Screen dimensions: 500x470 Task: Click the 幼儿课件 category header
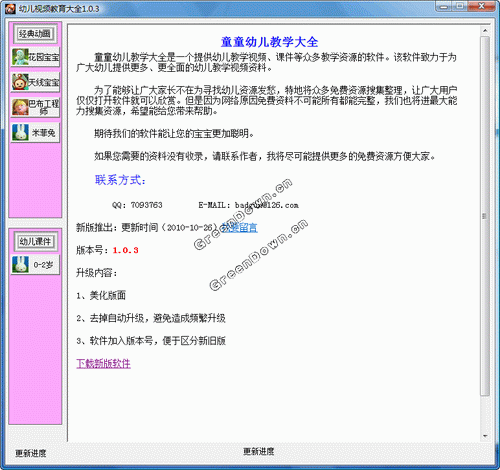(35, 241)
